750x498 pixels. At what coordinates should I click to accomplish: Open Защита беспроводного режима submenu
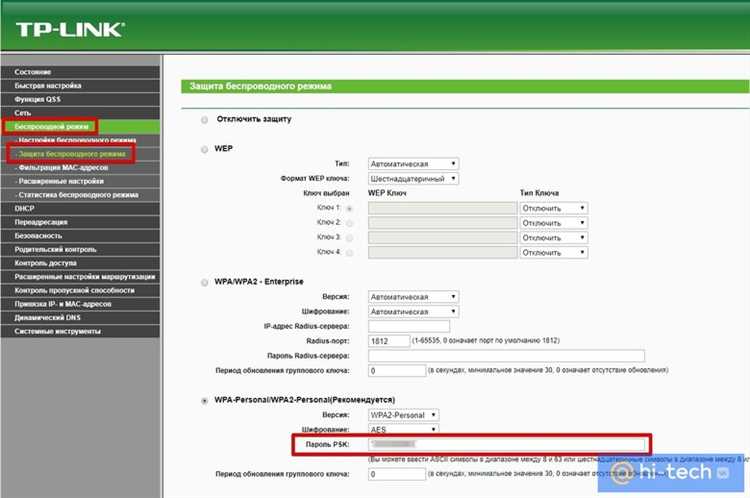pos(80,154)
